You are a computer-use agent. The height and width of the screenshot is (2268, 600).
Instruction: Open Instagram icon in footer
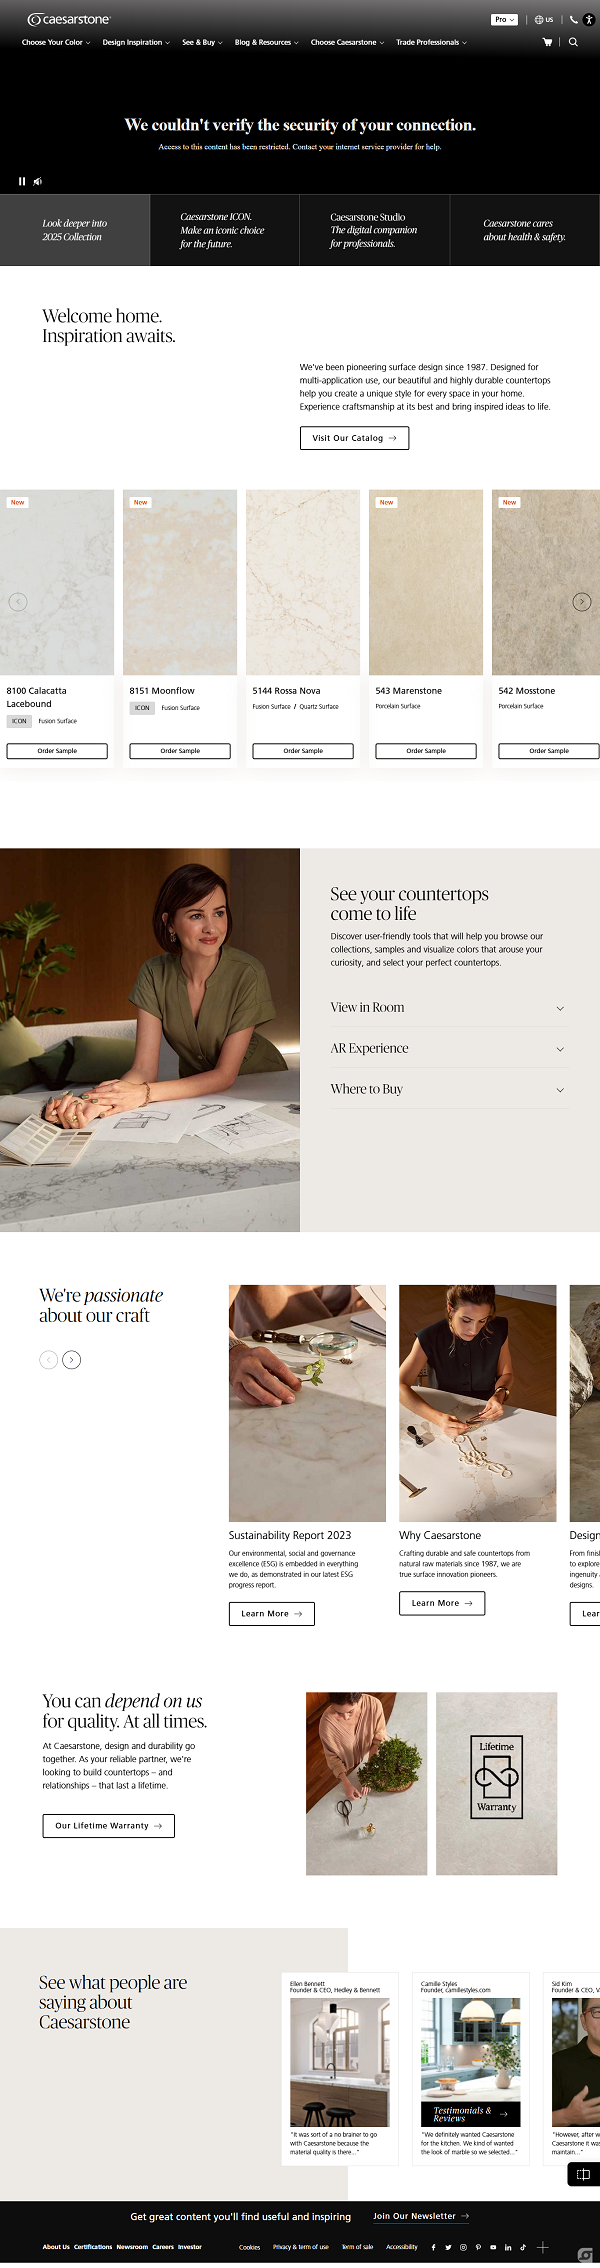click(x=463, y=2247)
